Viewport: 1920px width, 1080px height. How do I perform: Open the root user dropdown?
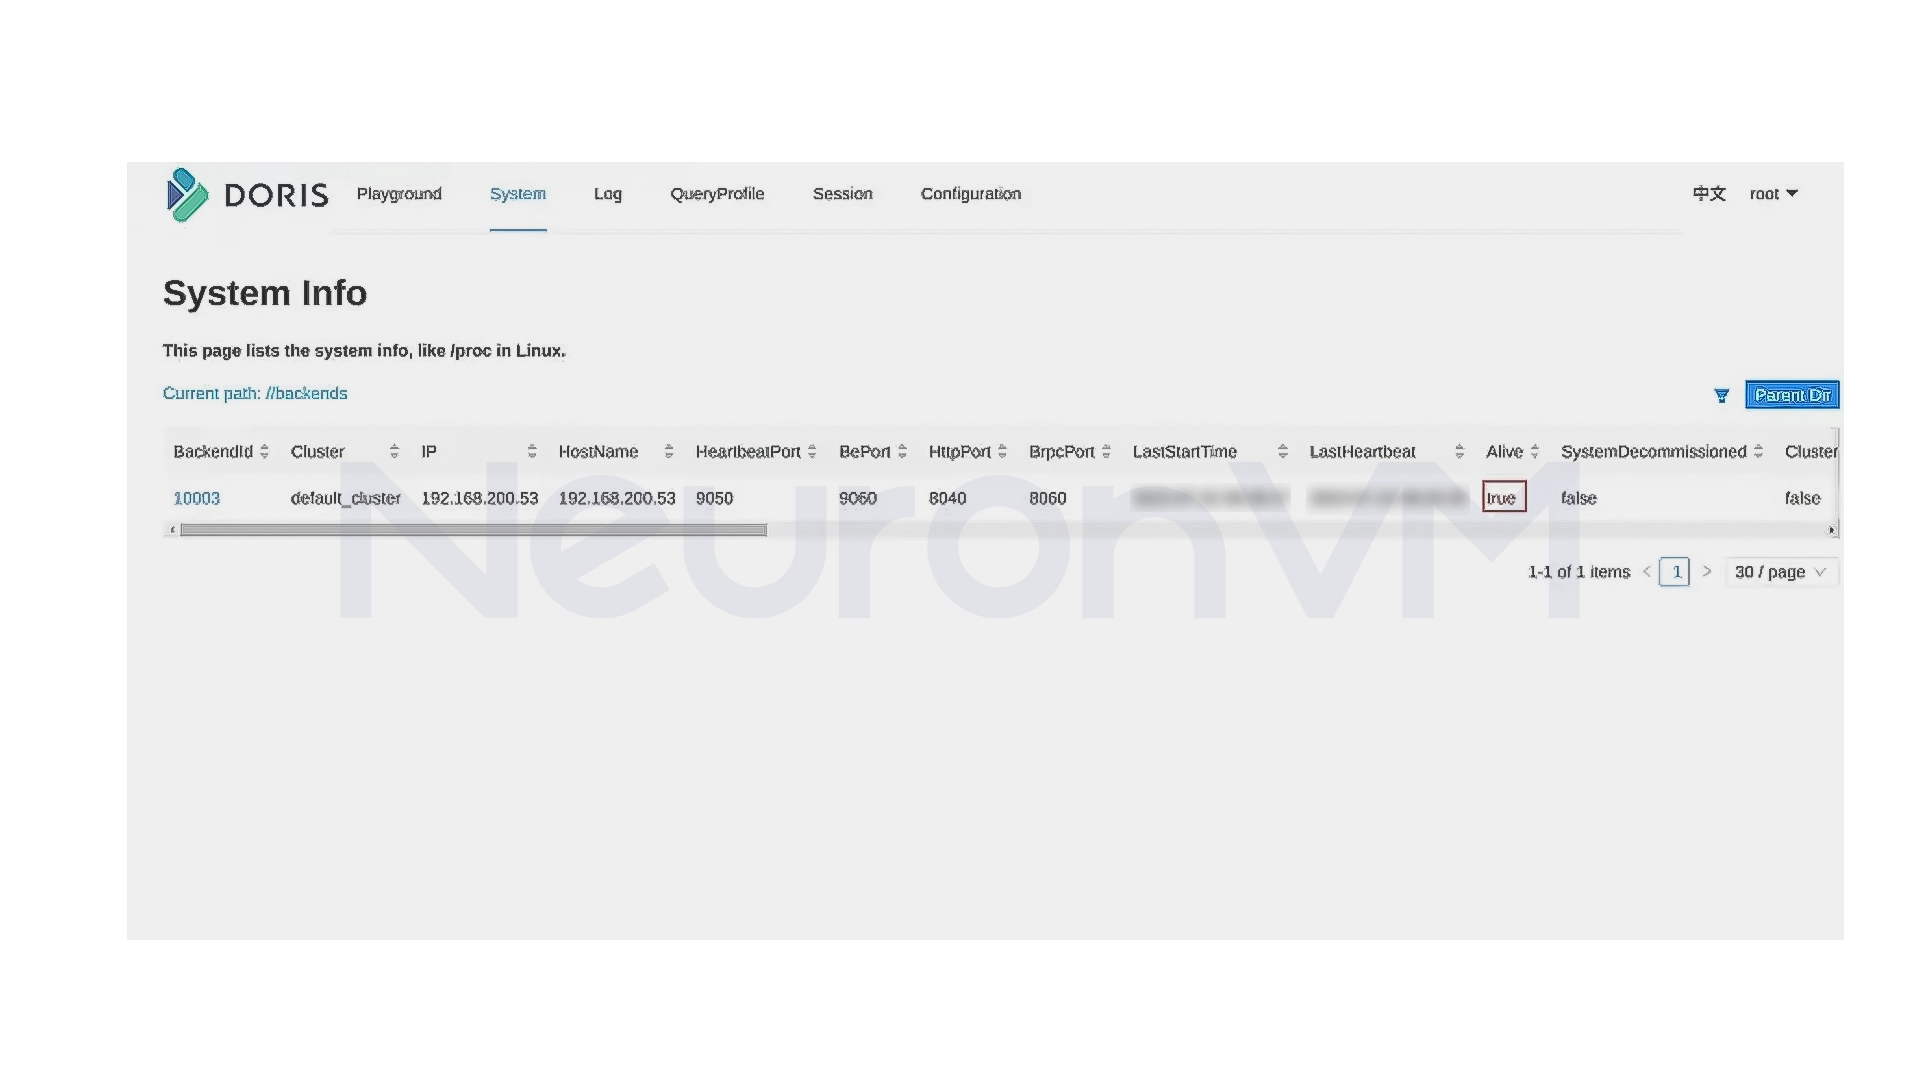point(1773,194)
